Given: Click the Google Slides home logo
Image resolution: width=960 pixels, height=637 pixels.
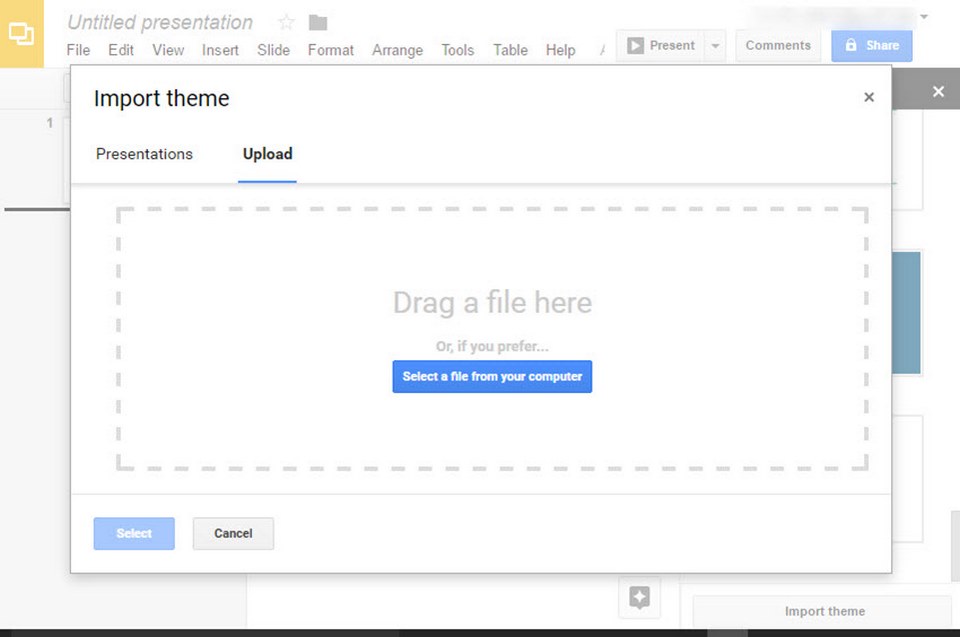Looking at the screenshot, I should 21,34.
